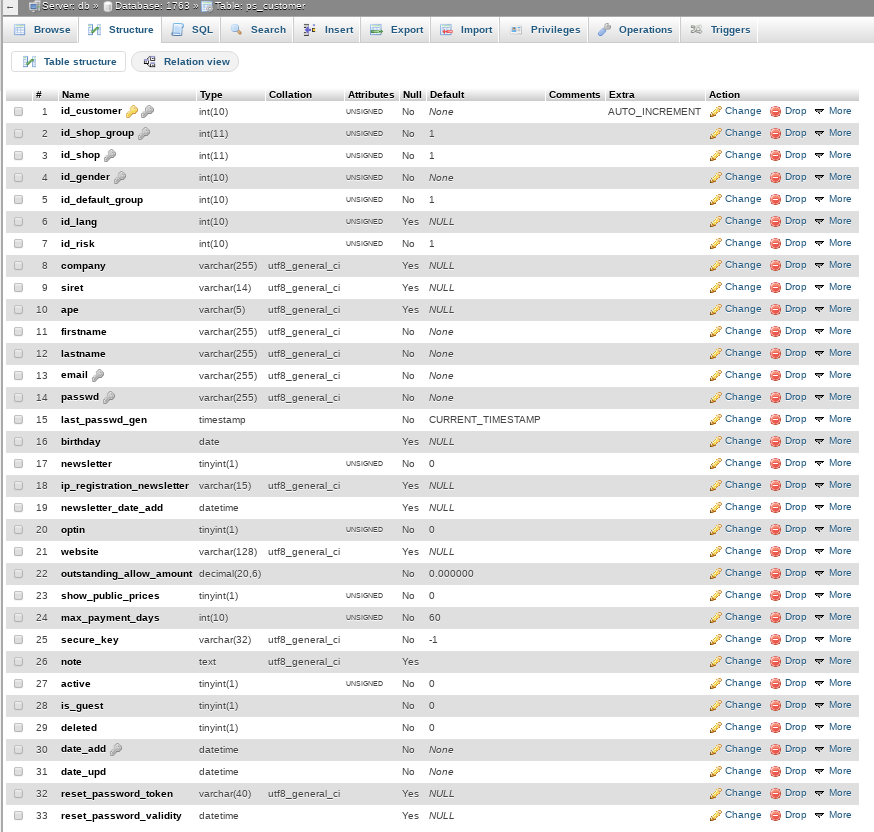Click the pencil Change icon for secure_key row

[716, 640]
